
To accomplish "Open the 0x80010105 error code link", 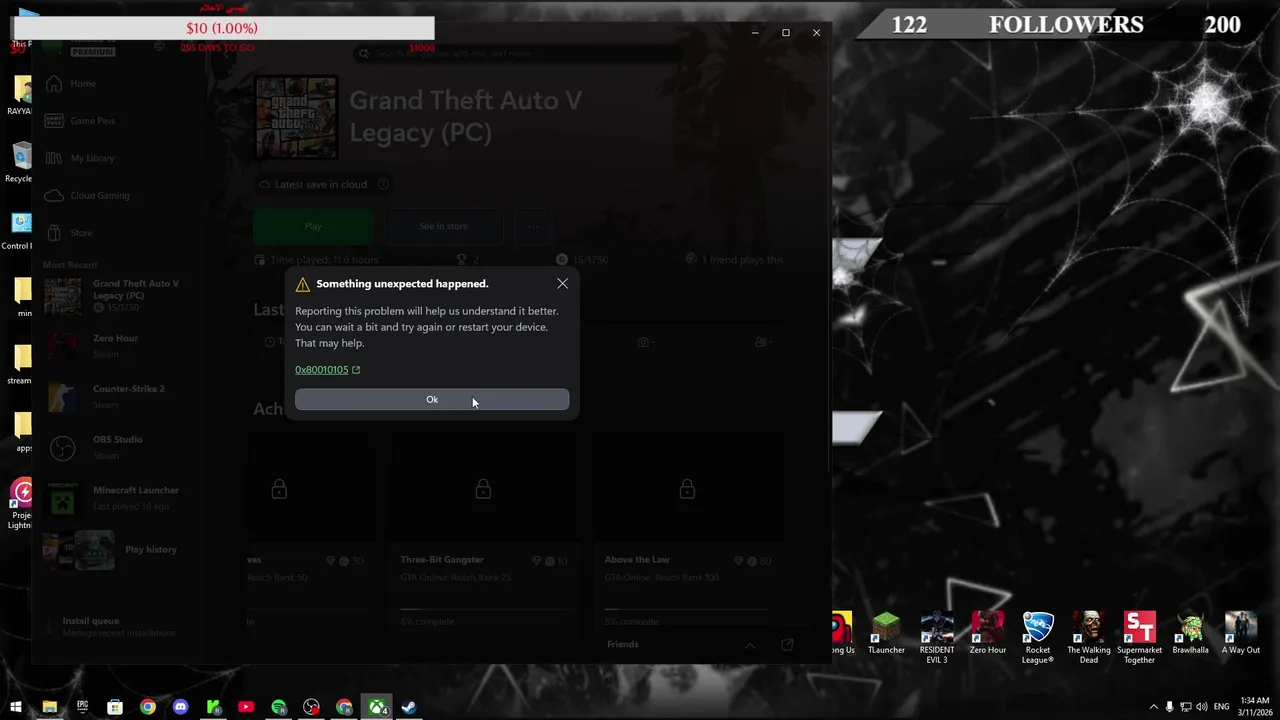I will pos(322,370).
